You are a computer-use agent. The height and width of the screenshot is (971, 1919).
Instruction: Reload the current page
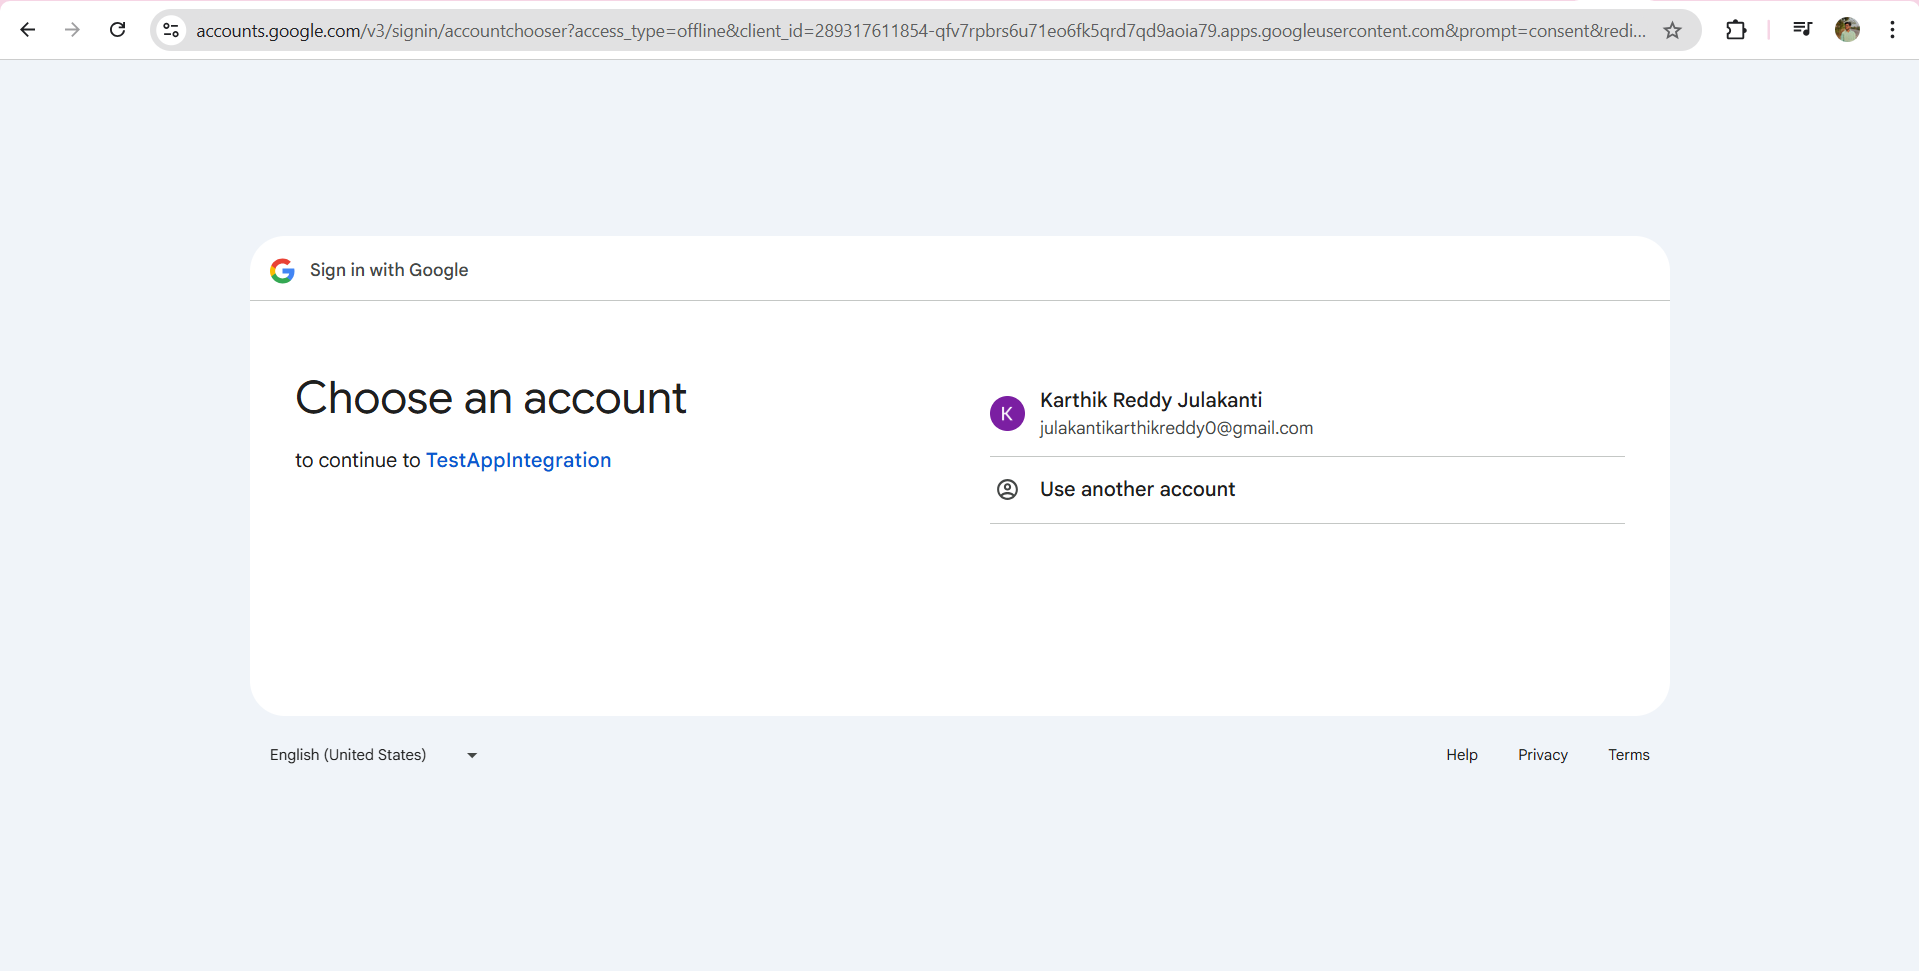(118, 30)
